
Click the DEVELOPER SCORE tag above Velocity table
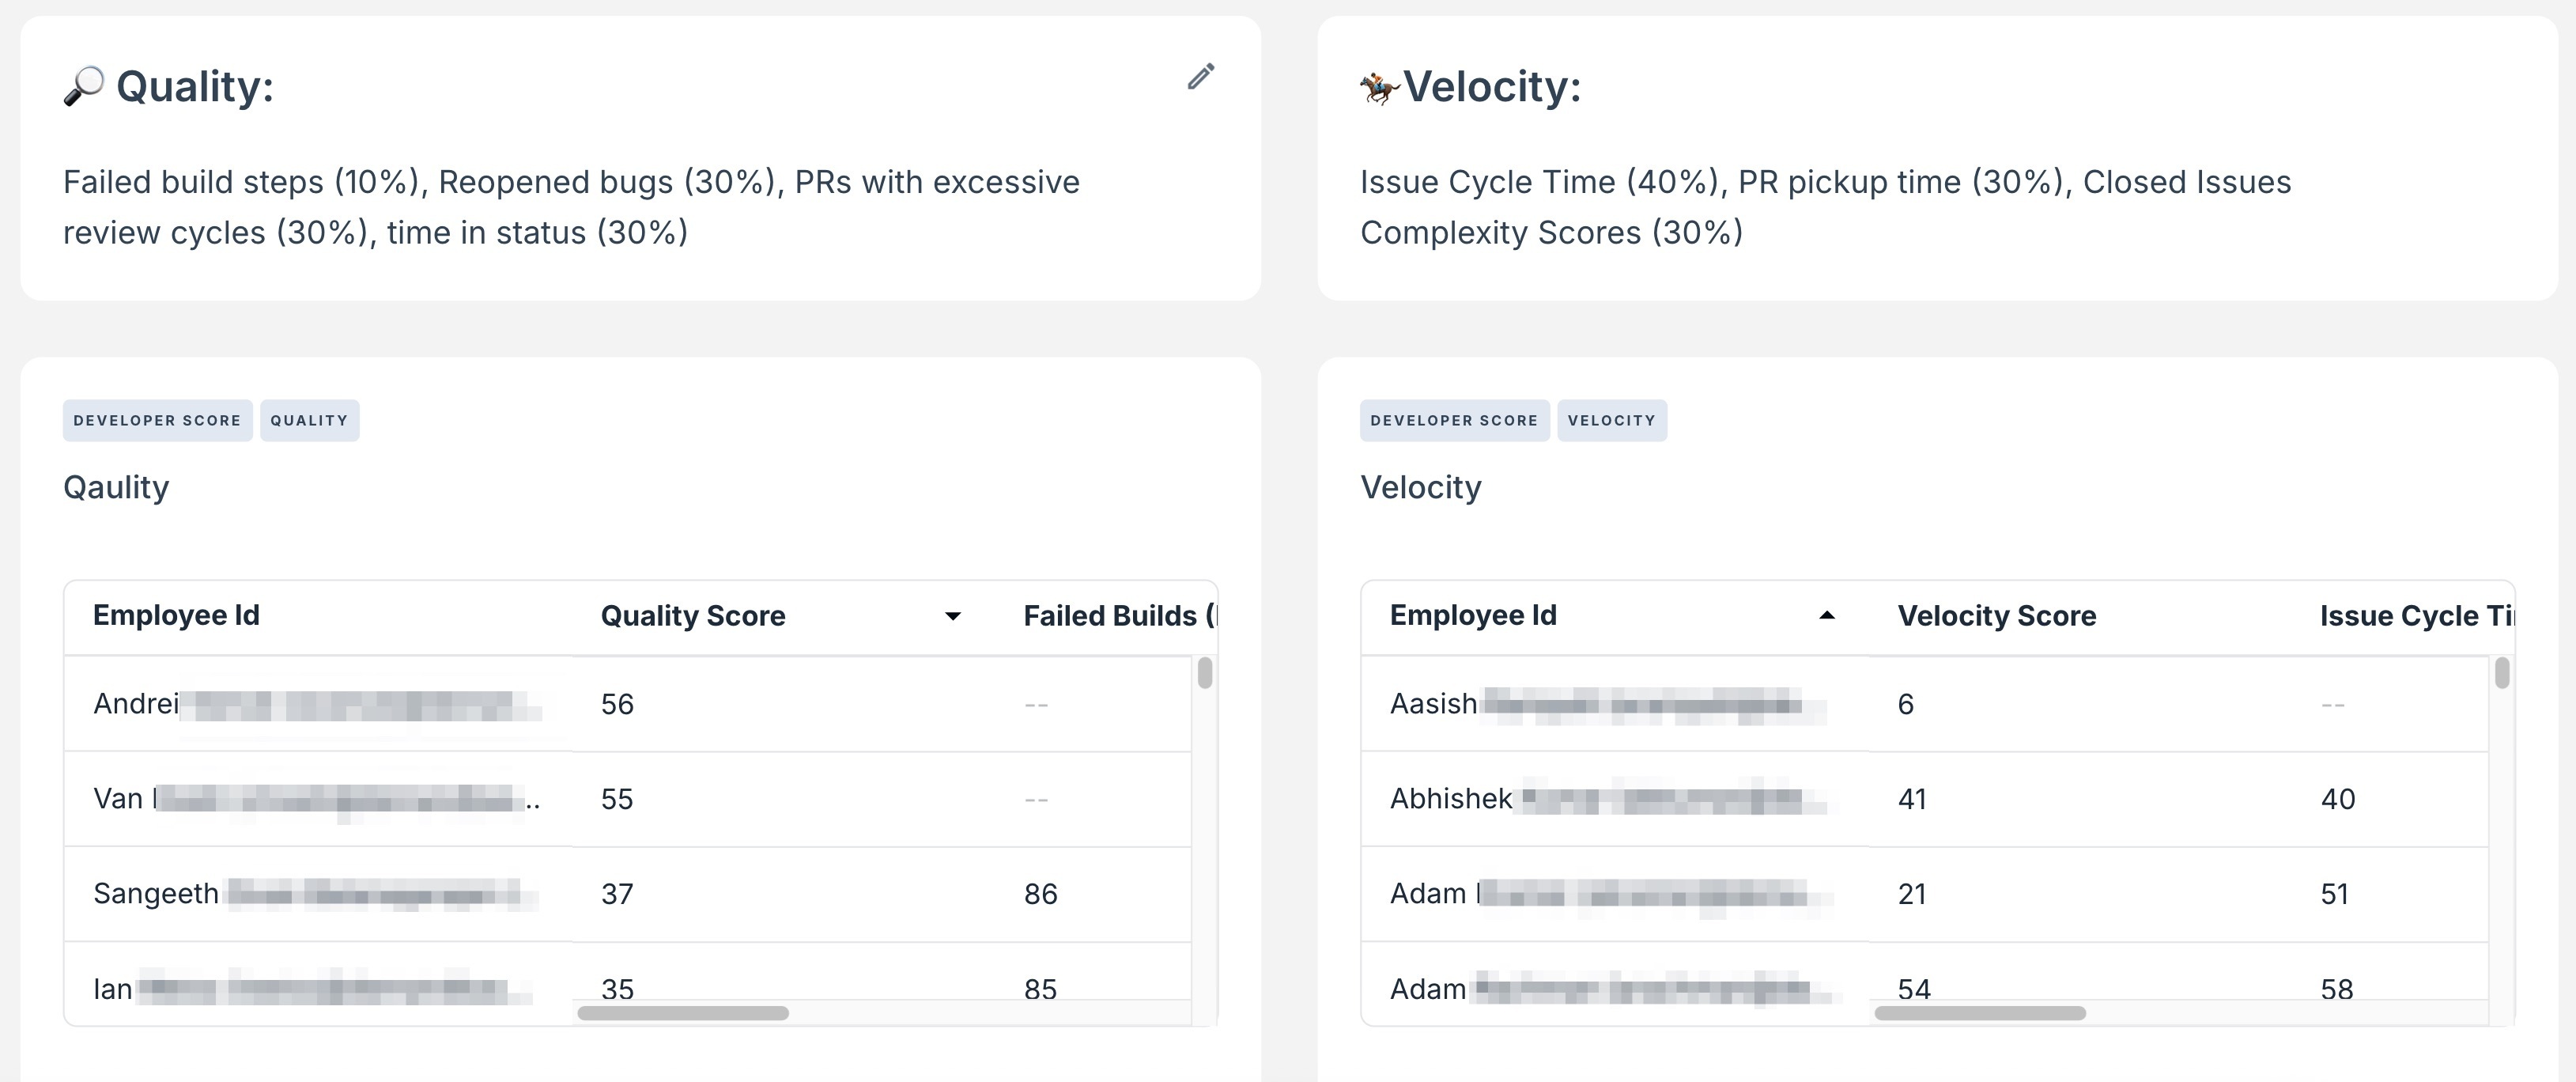click(x=1453, y=420)
